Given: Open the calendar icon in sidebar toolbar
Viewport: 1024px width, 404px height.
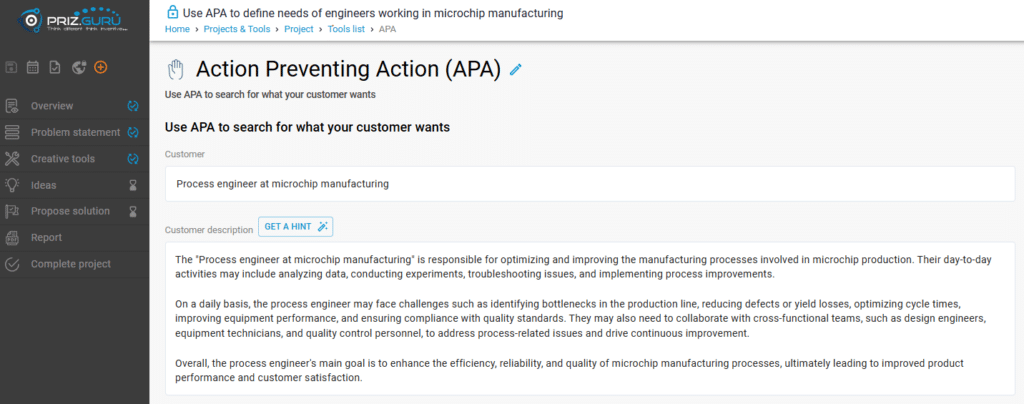Looking at the screenshot, I should coord(33,67).
